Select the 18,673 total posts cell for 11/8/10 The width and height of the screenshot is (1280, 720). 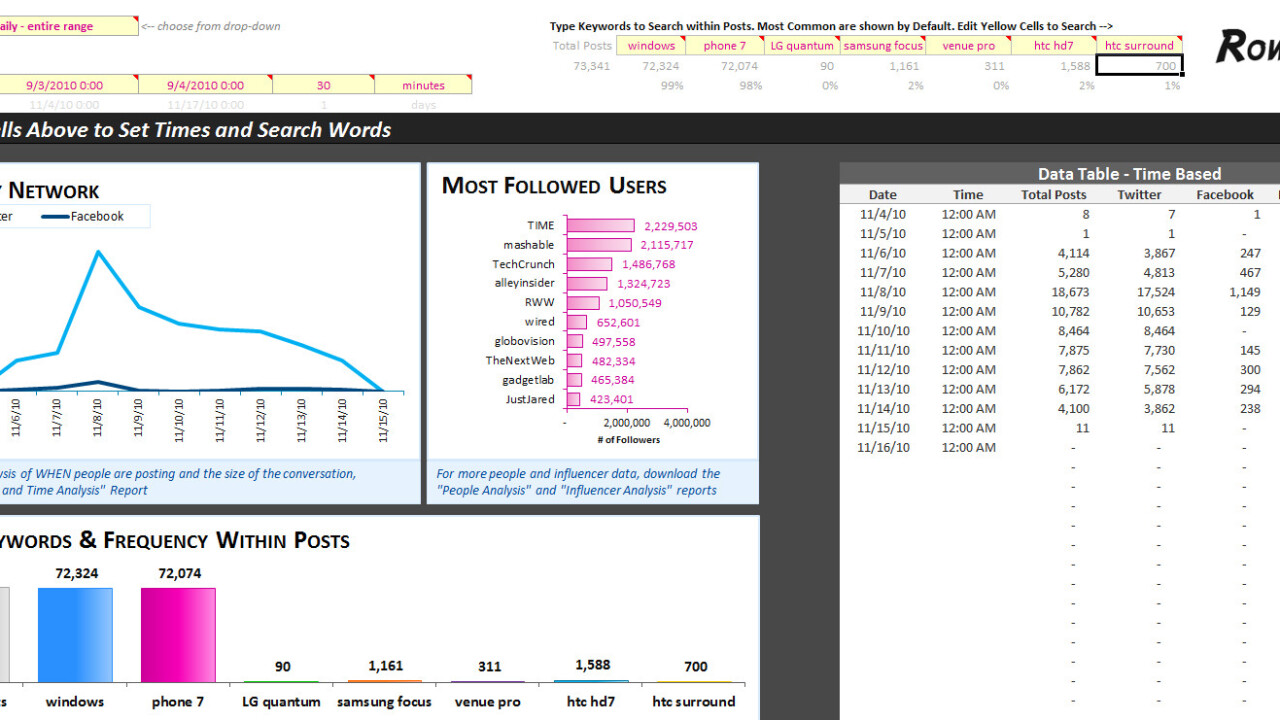click(1053, 292)
